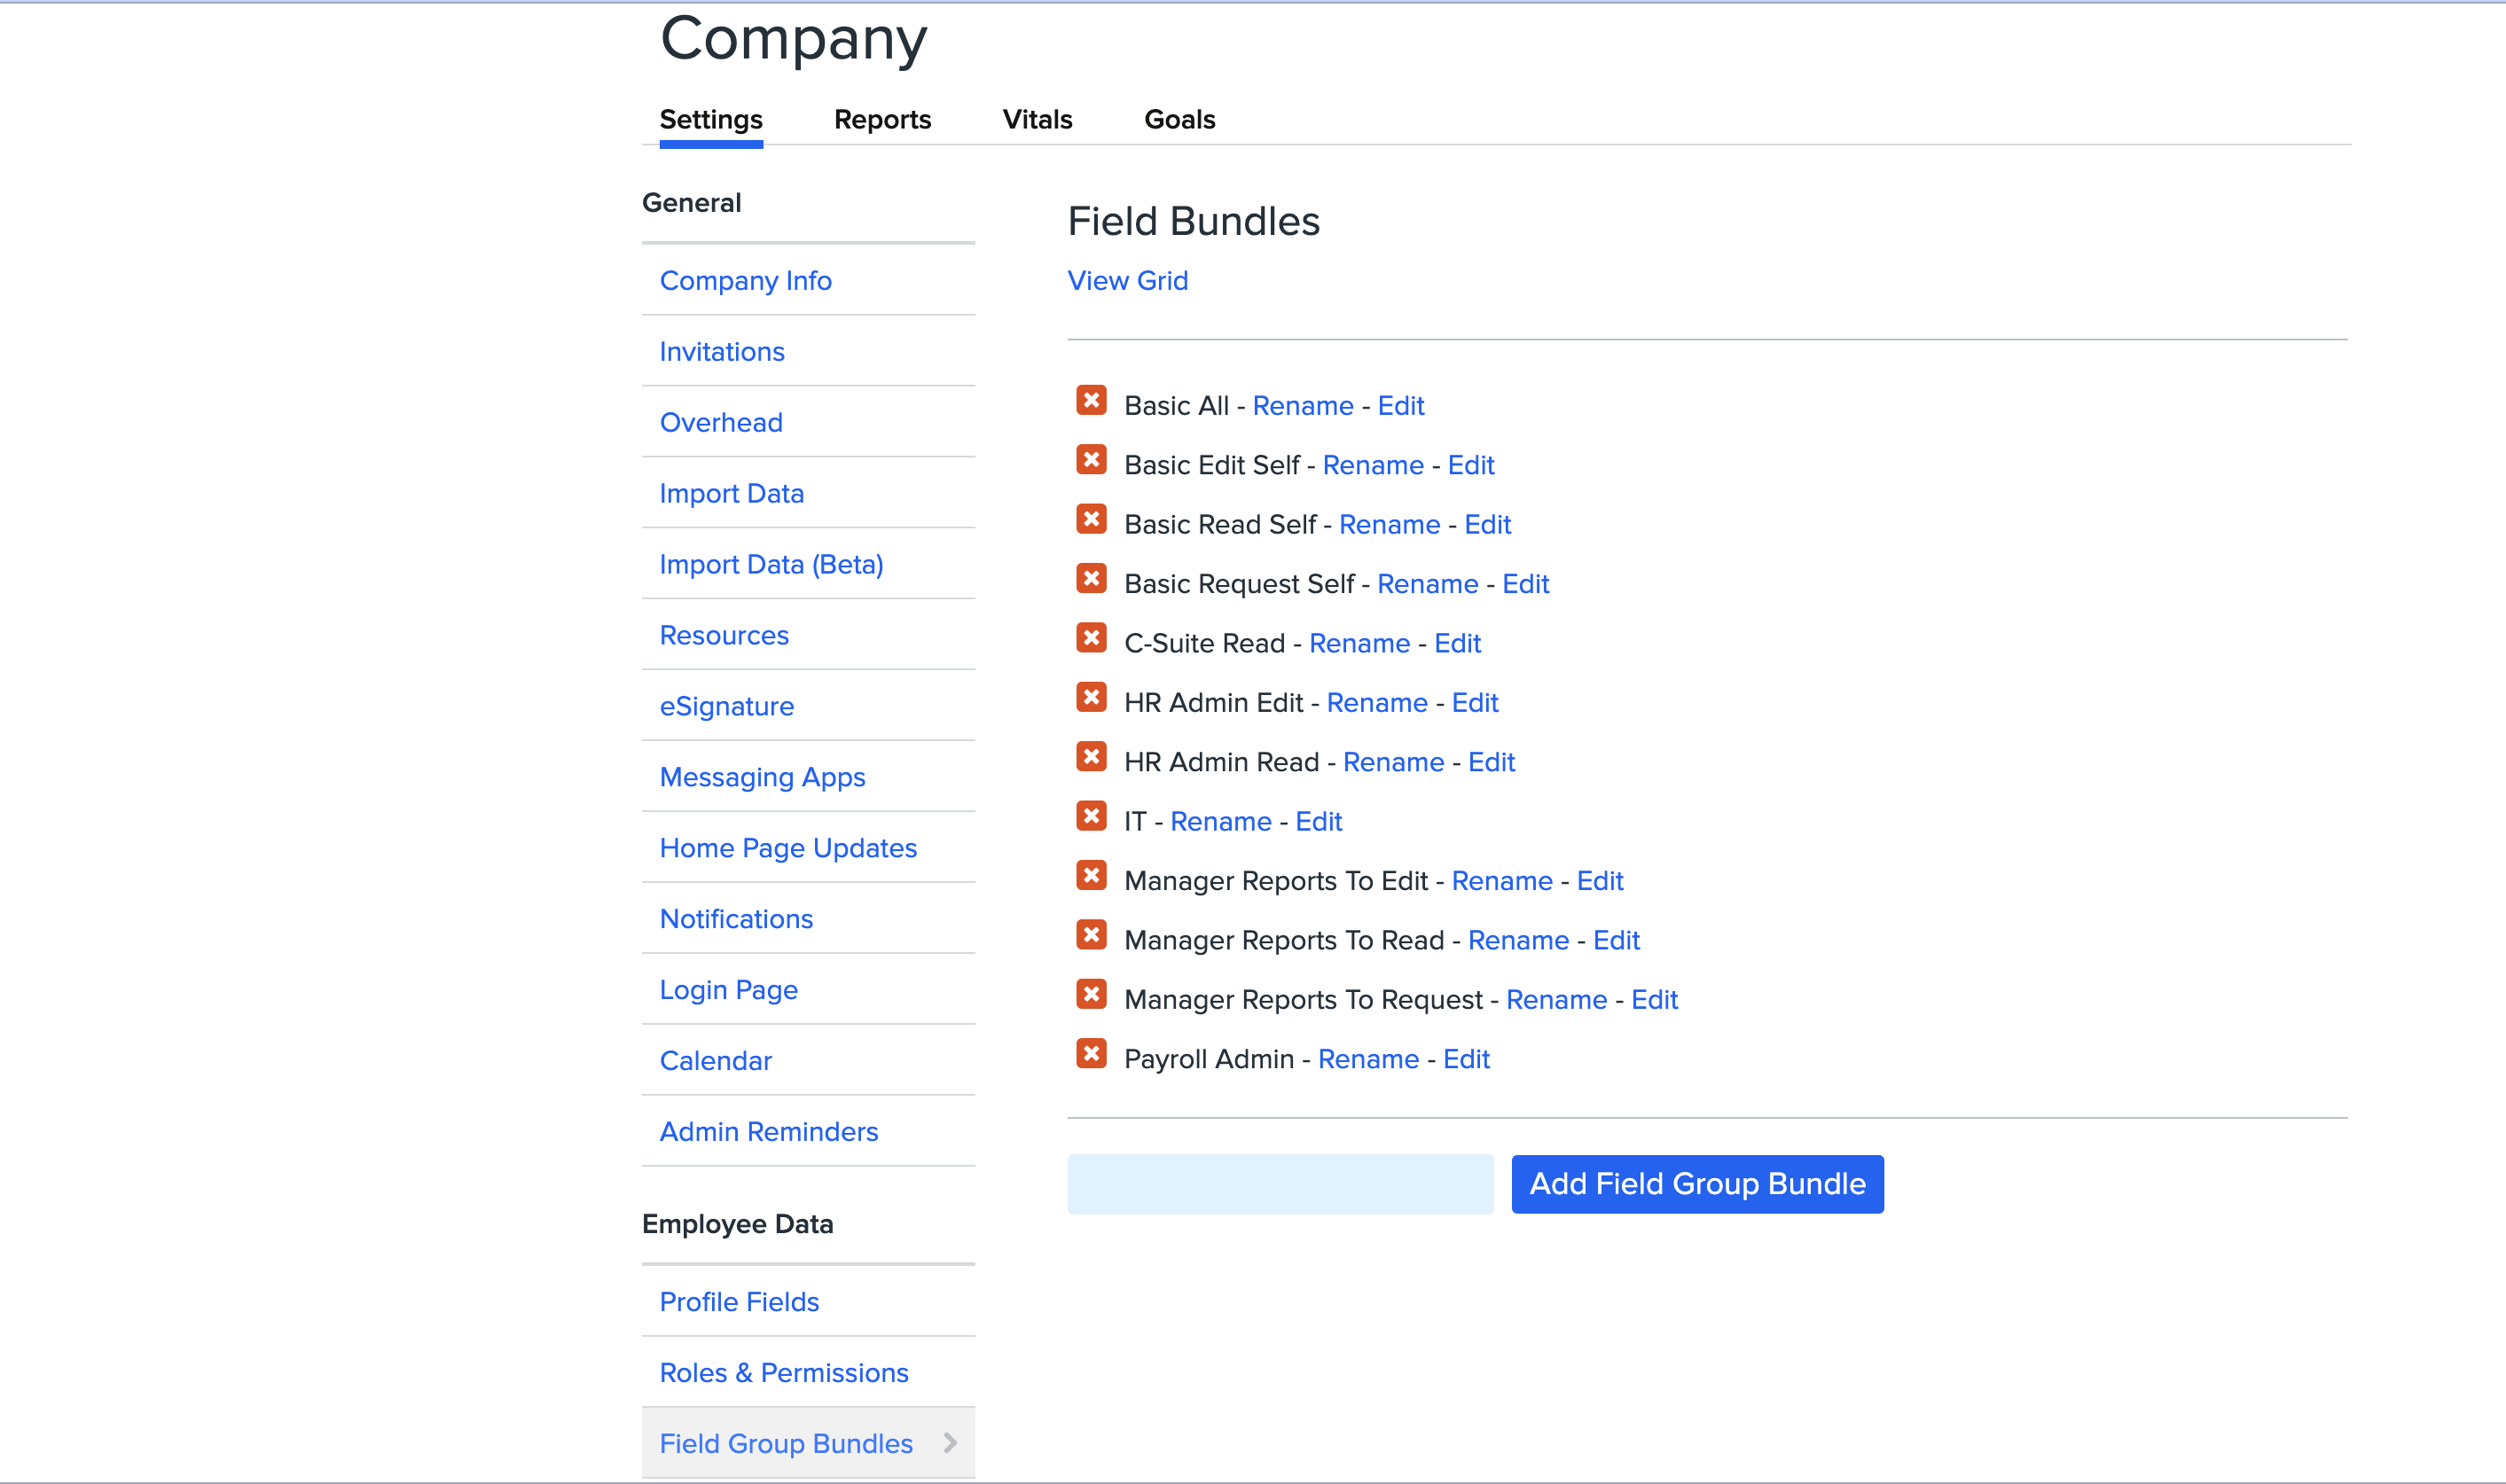Go to Login Page settings

tap(728, 991)
